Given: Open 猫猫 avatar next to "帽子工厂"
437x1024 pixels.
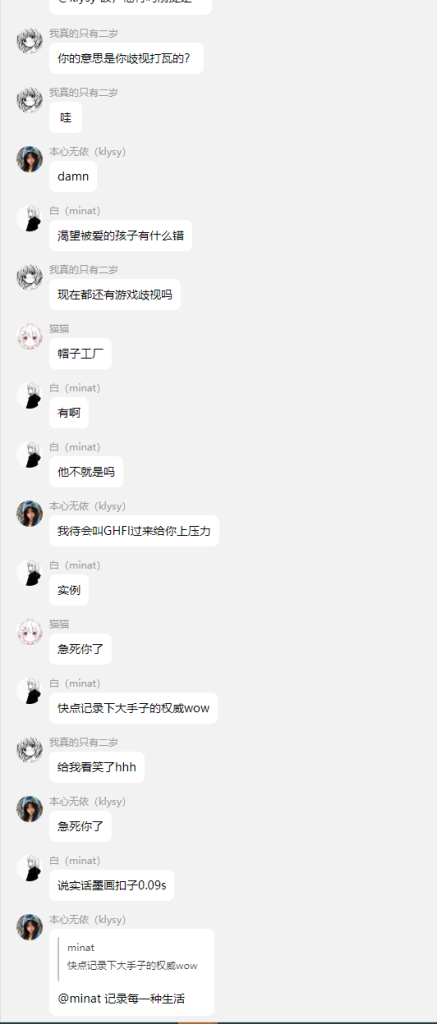Looking at the screenshot, I should (x=29, y=336).
